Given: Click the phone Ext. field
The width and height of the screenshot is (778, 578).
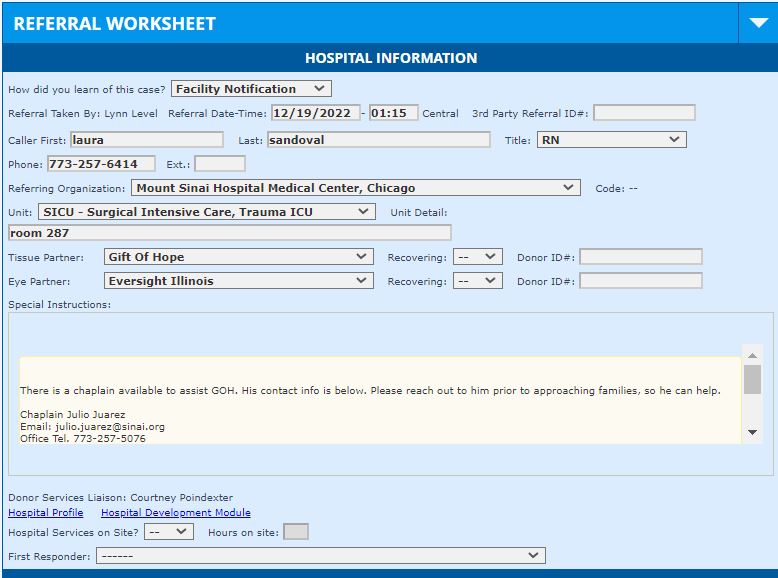Looking at the screenshot, I should click(x=219, y=164).
